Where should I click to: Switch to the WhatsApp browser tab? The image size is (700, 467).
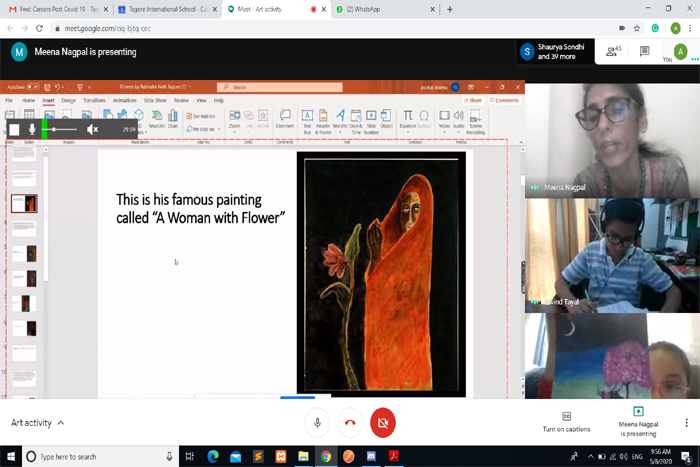(385, 9)
